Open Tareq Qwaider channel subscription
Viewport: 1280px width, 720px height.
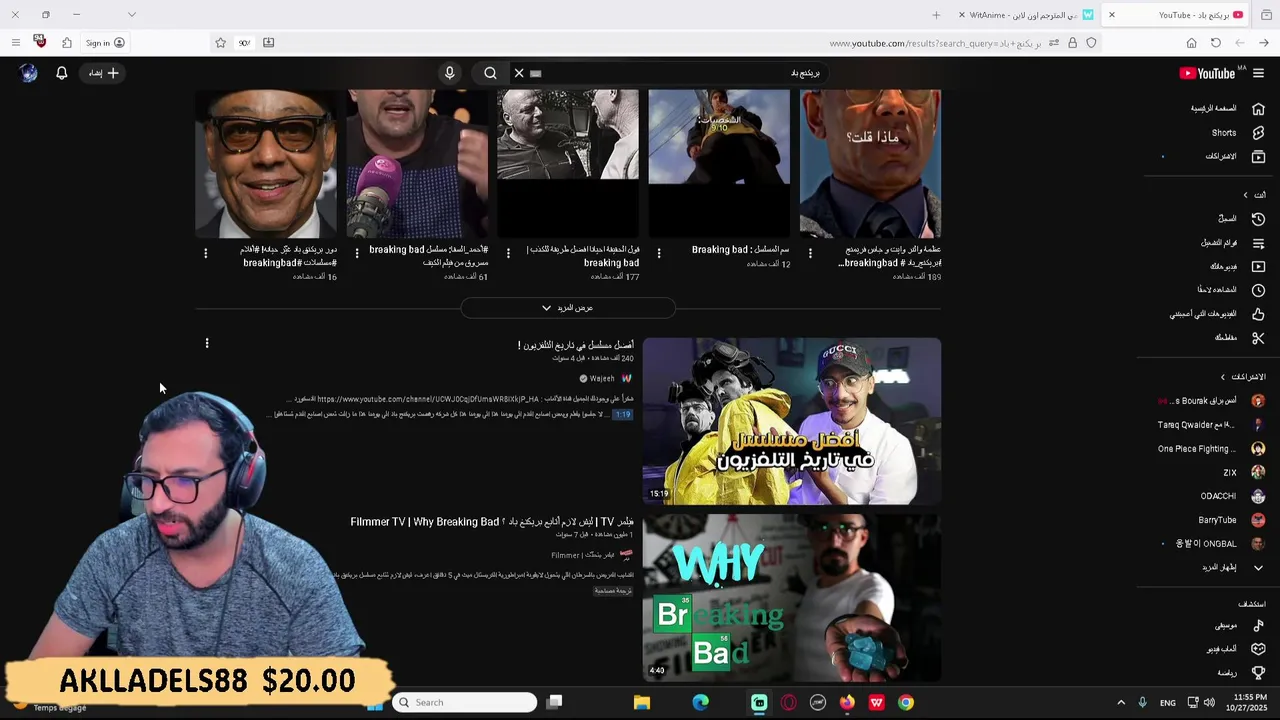tap(1212, 425)
